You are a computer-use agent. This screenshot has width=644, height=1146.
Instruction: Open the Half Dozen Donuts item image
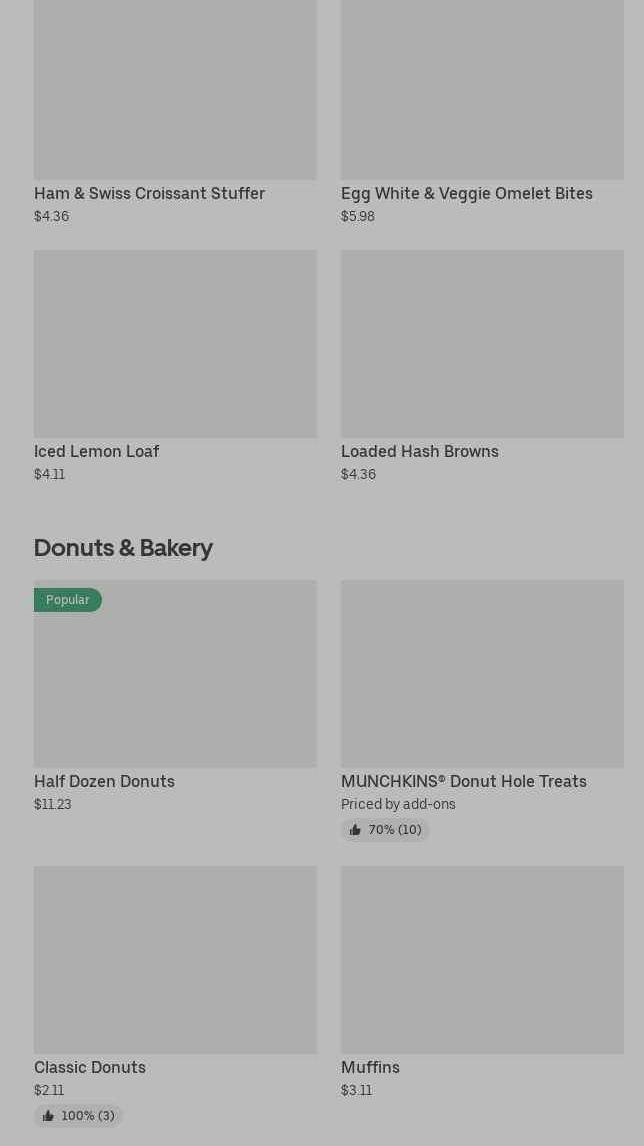[175, 674]
